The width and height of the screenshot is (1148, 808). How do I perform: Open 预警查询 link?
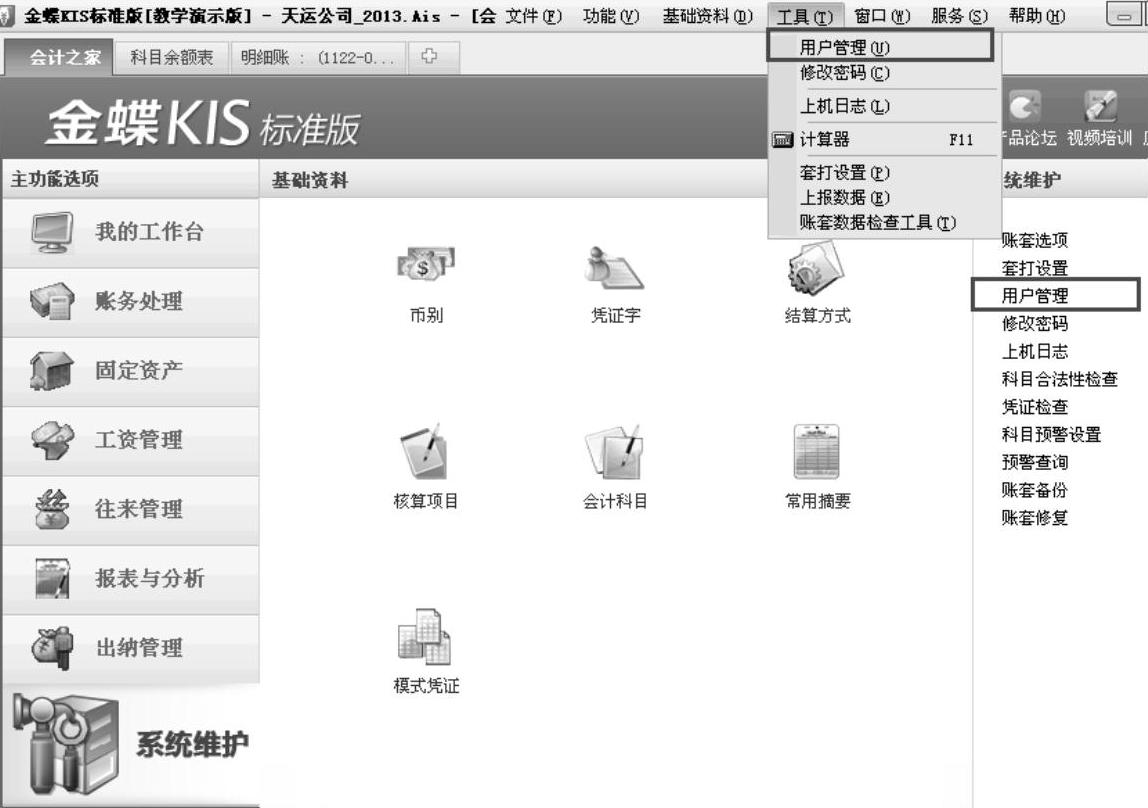[x=1035, y=463]
